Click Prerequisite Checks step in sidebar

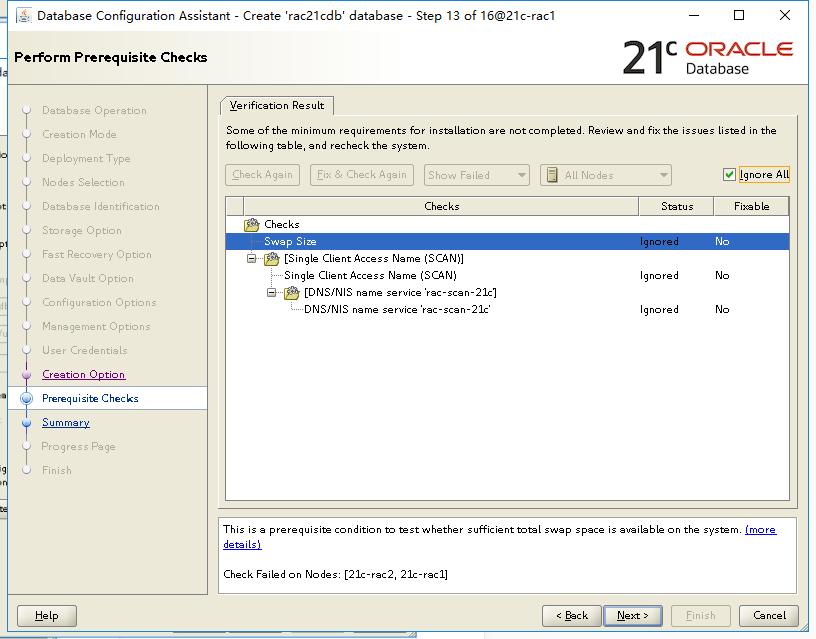90,399
